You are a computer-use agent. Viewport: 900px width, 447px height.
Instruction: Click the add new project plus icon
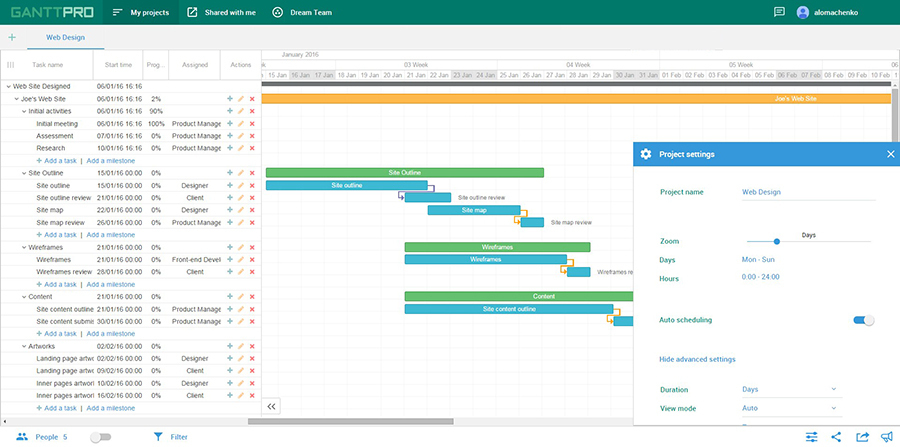pyautogui.click(x=12, y=37)
